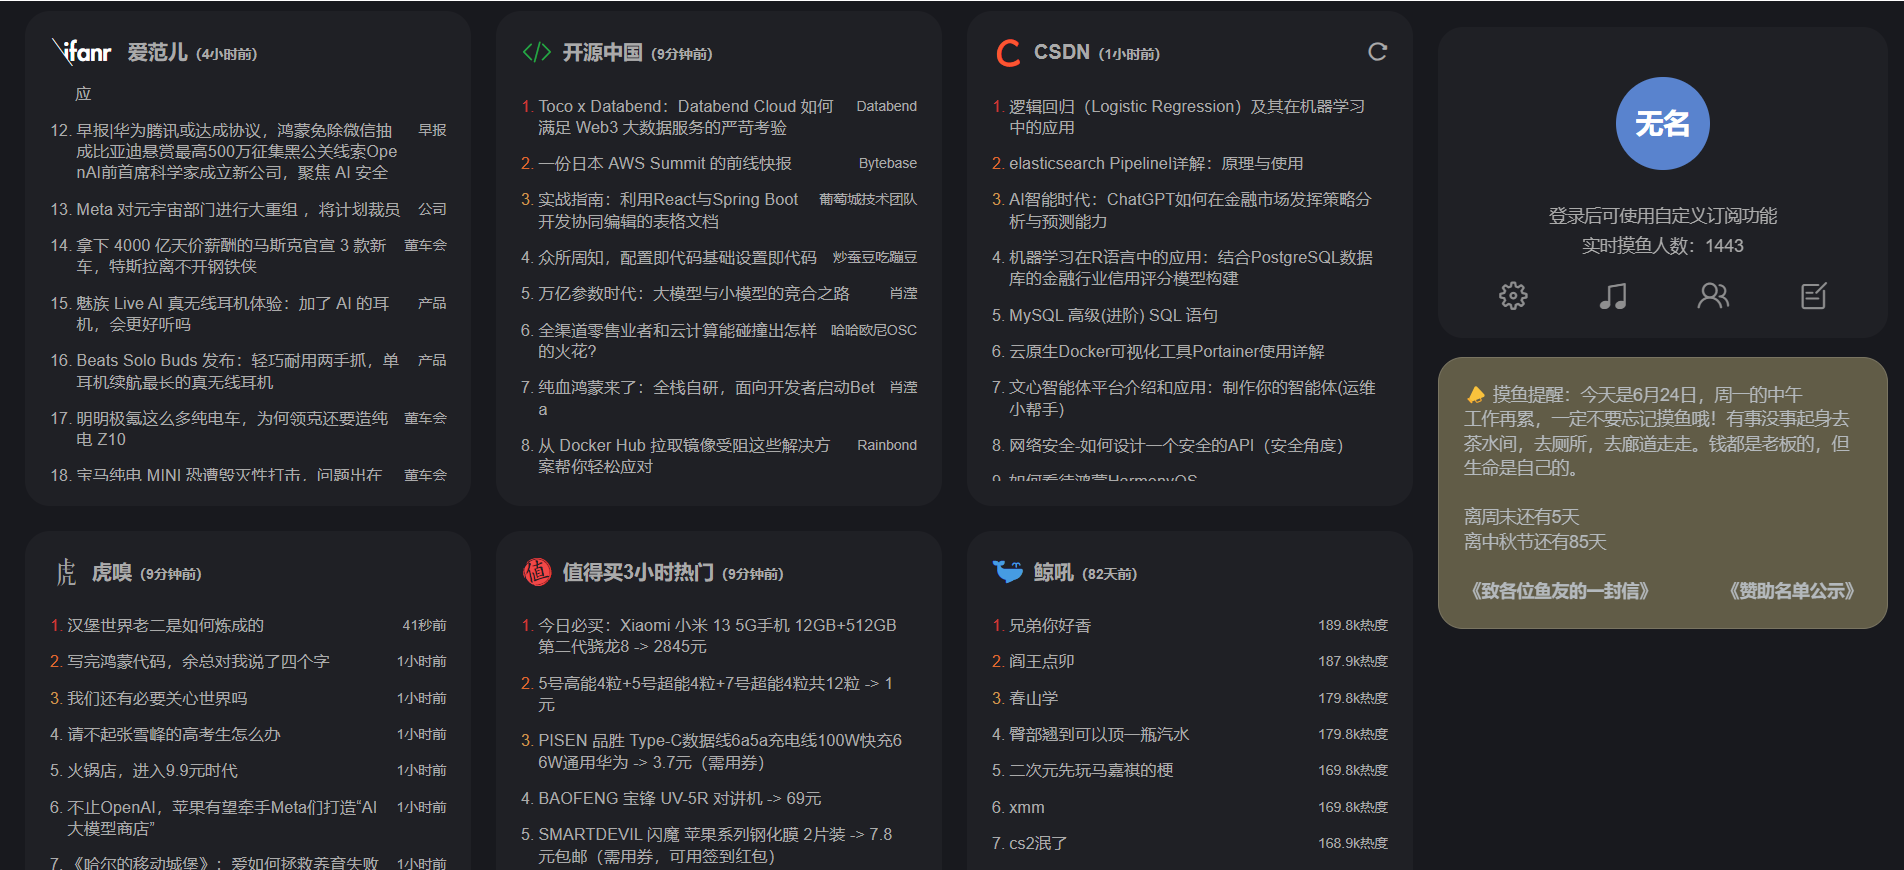Open MySQL 高级 SQL 语句 article
The height and width of the screenshot is (870, 1904).
1113,316
